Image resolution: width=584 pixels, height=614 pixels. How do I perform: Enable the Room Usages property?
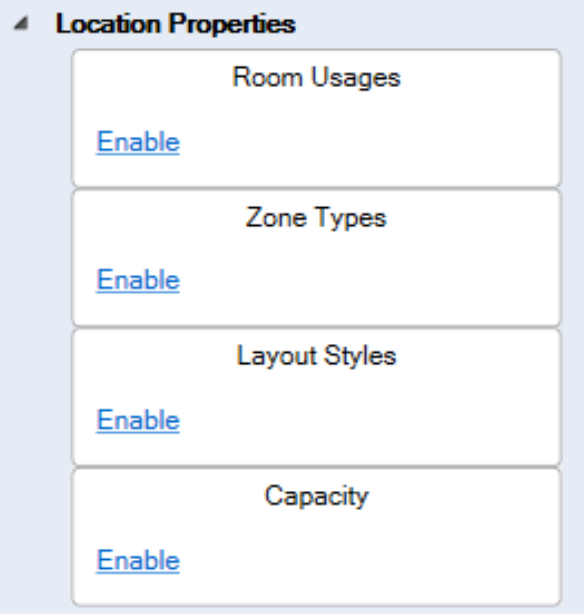[138, 142]
